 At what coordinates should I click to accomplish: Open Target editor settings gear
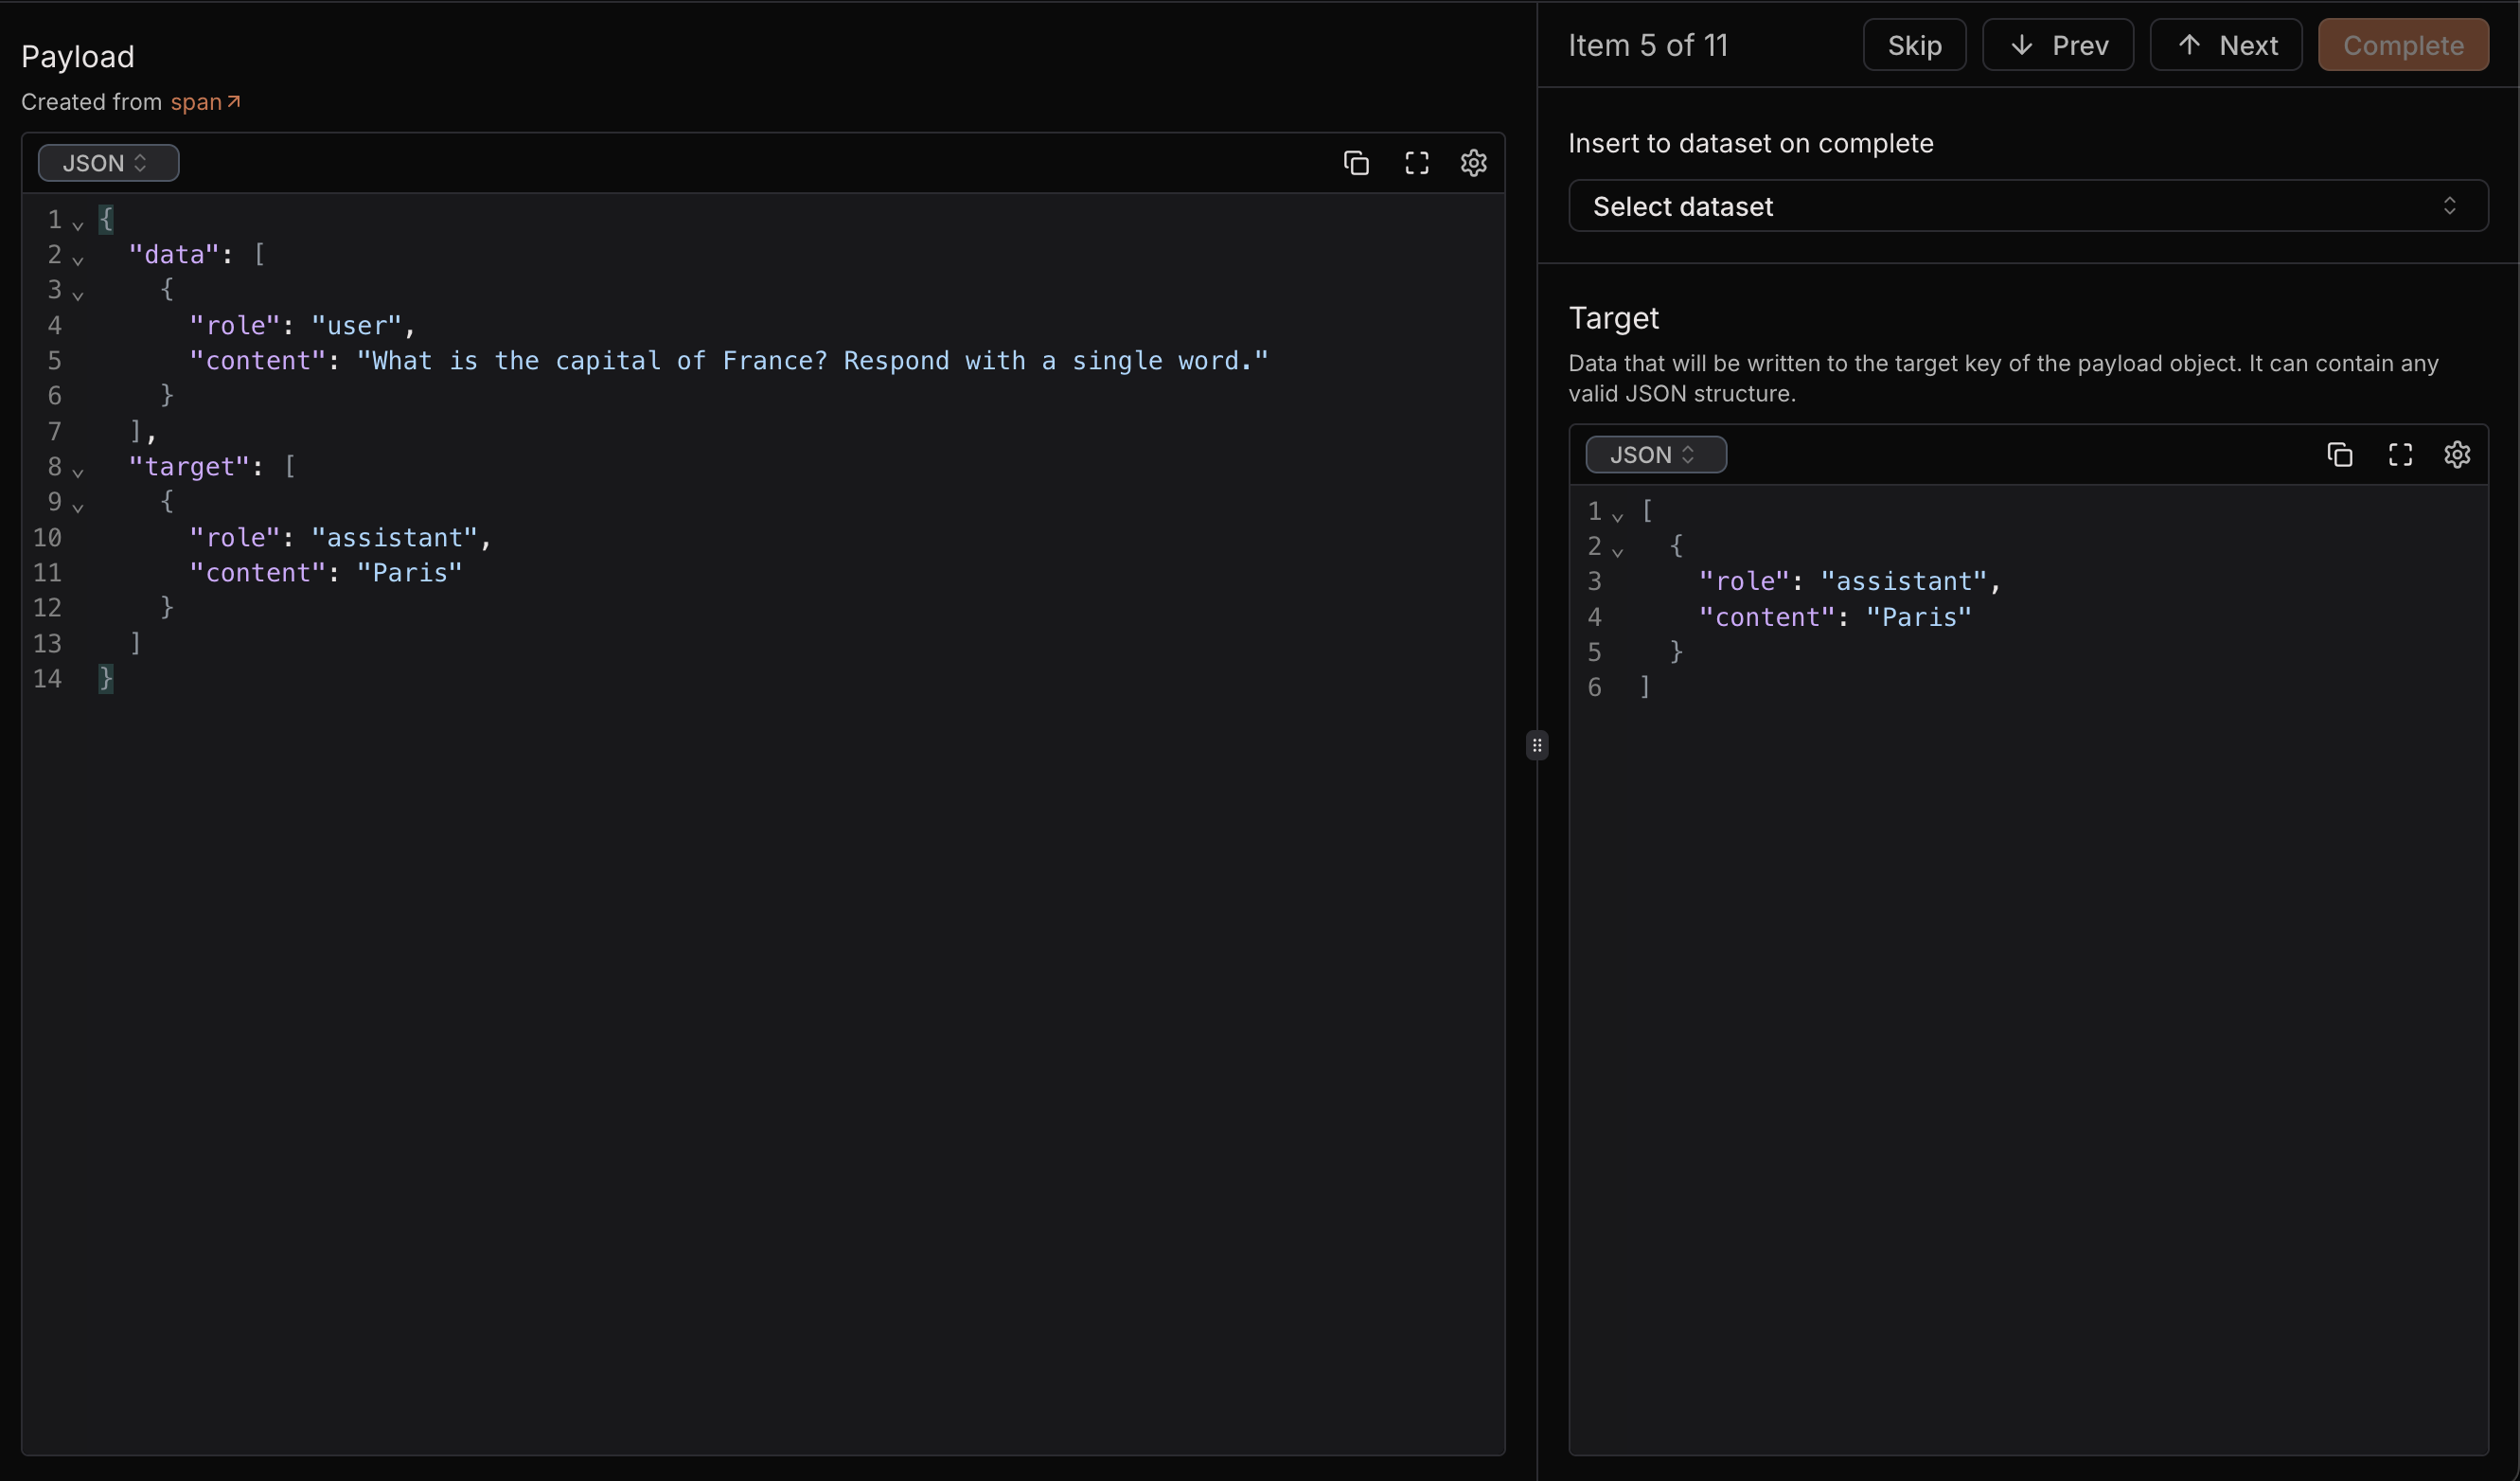click(x=2457, y=455)
